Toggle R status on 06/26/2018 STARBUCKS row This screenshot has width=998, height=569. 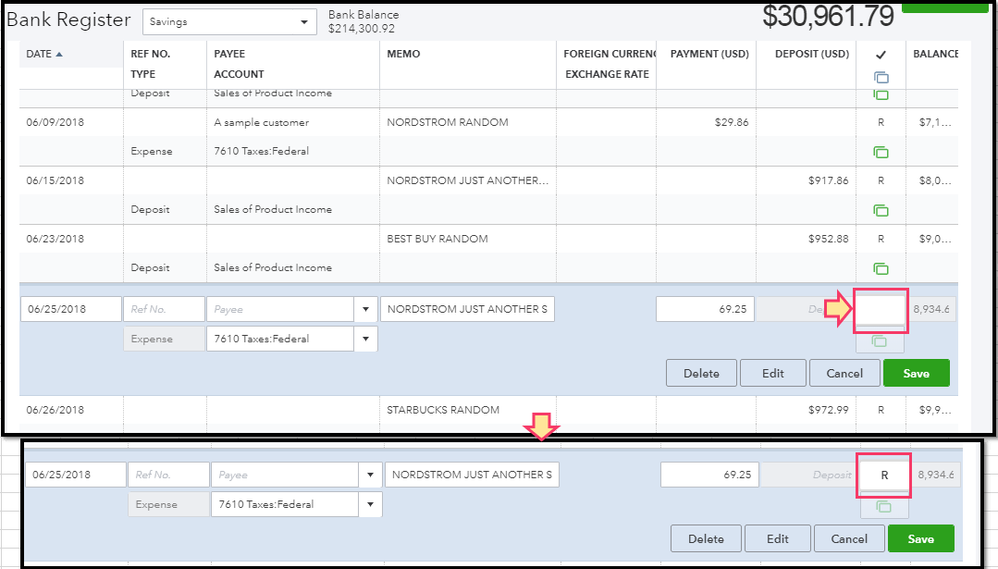point(881,411)
